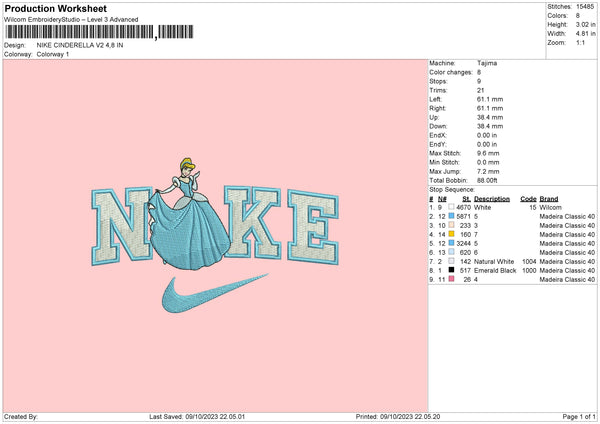600x424 pixels.
Task: Click the blue swatch beside 3244 stitches
Action: 451,243
